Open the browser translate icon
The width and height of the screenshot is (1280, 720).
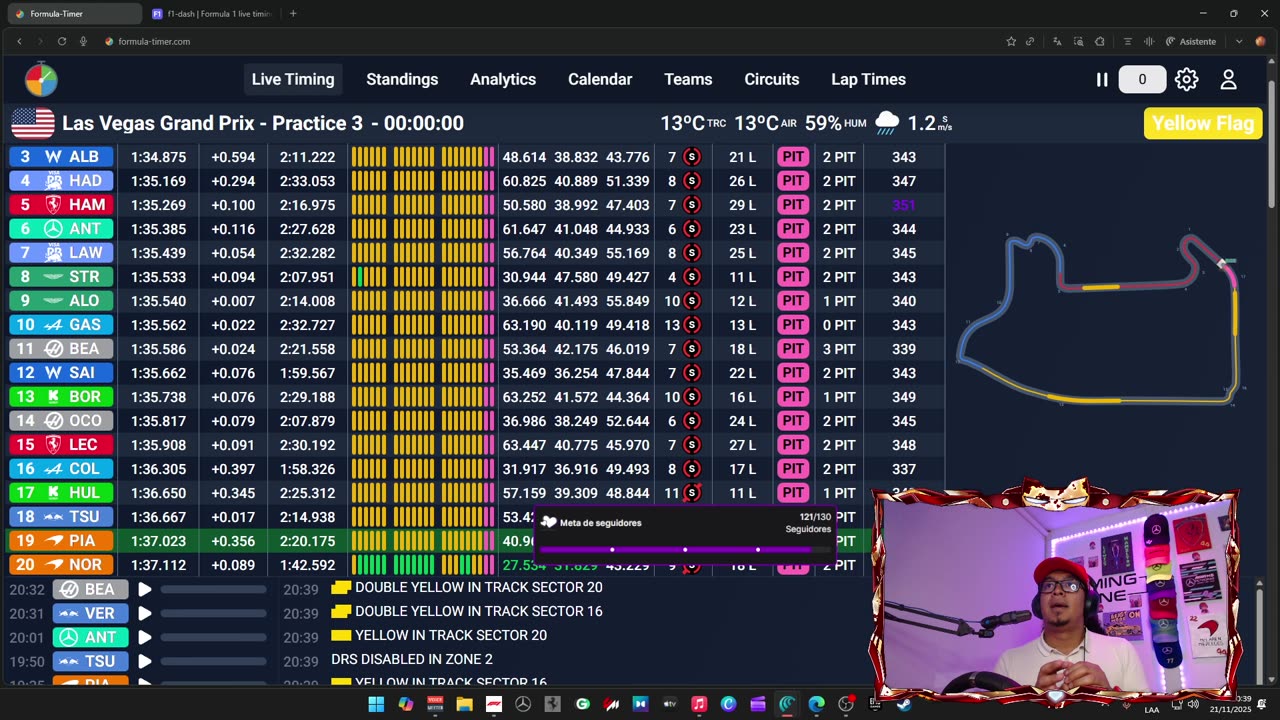[x=1057, y=41]
